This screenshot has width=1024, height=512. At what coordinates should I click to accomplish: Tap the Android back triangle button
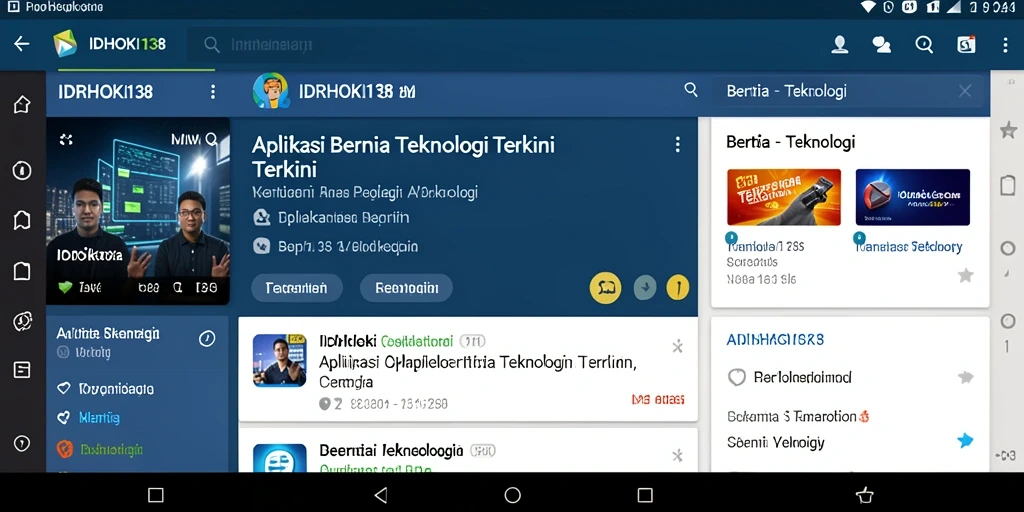click(x=381, y=494)
